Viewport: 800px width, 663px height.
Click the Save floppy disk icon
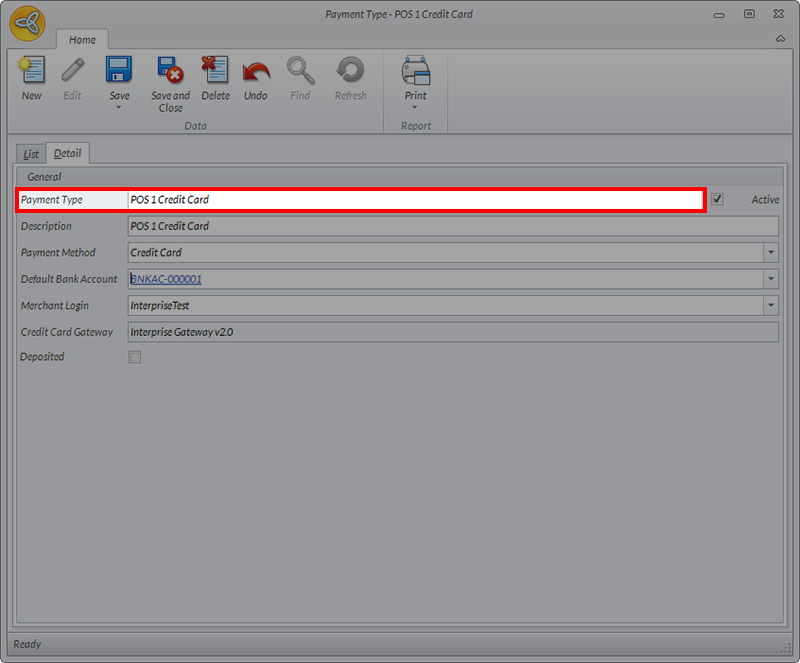coord(119,71)
